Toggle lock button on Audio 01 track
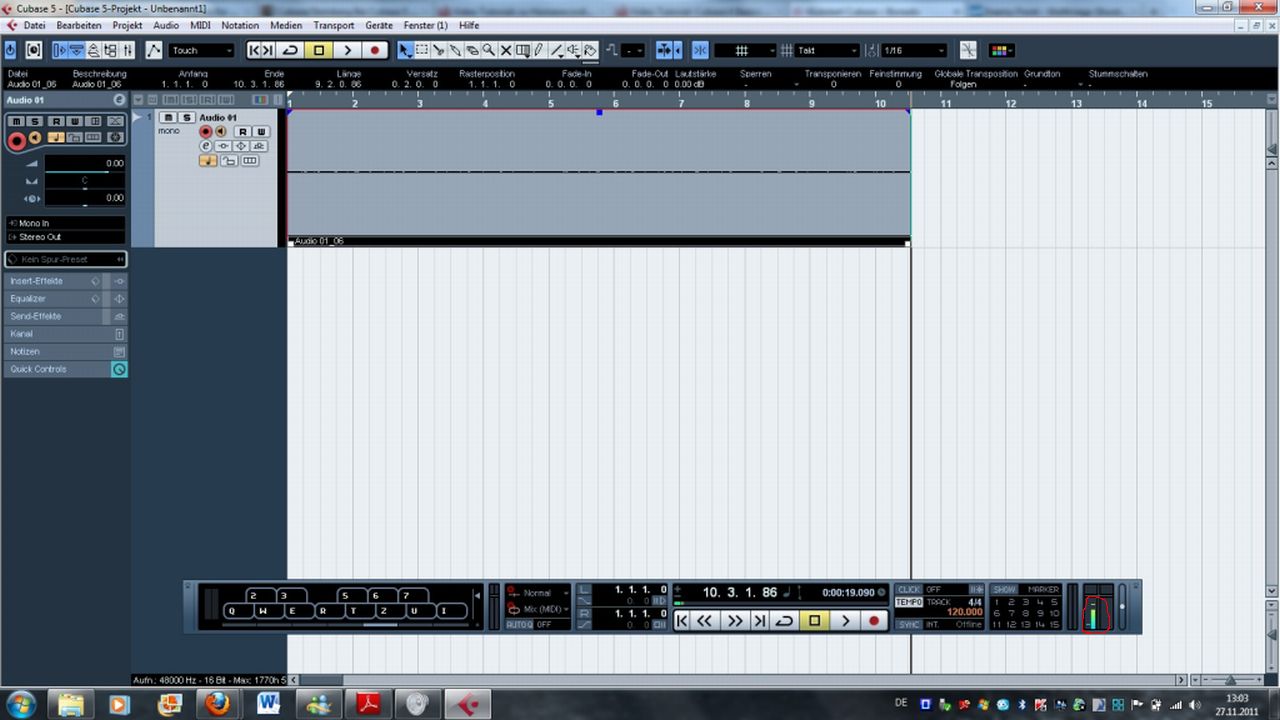Image resolution: width=1280 pixels, height=720 pixels. click(x=229, y=161)
